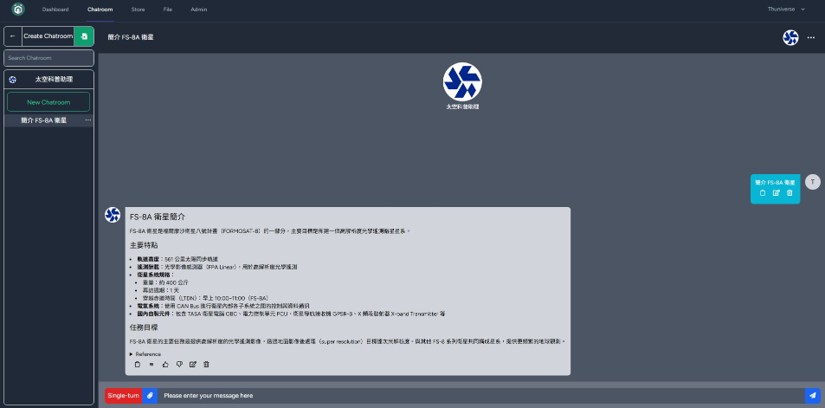Click the New Chatroom button
Viewport: 825px width, 408px height.
click(x=48, y=102)
